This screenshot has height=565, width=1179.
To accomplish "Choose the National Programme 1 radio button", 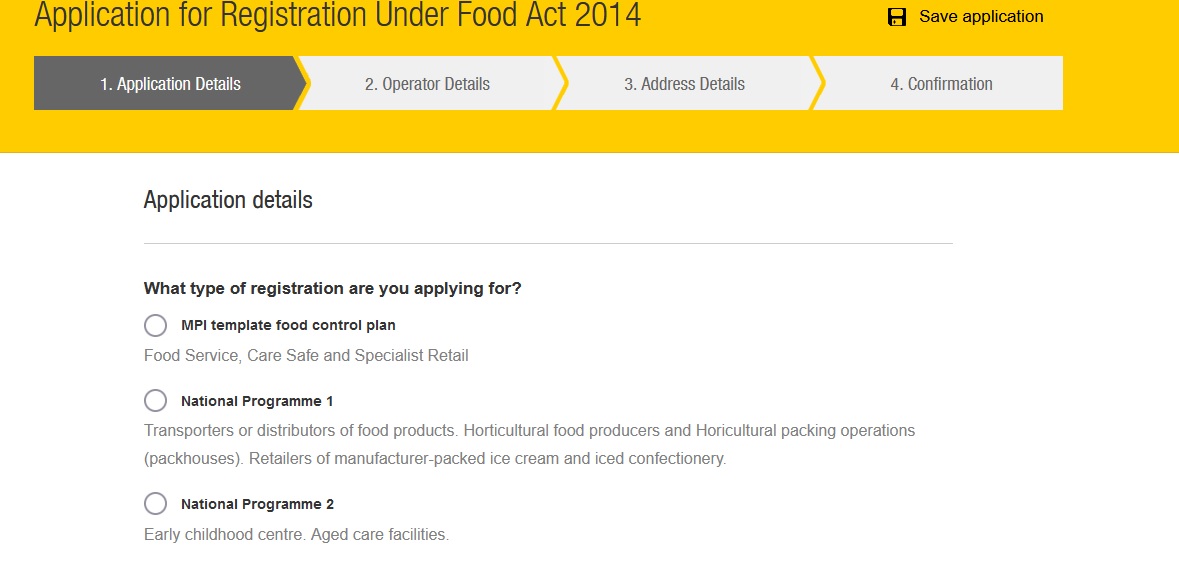I will 155,401.
